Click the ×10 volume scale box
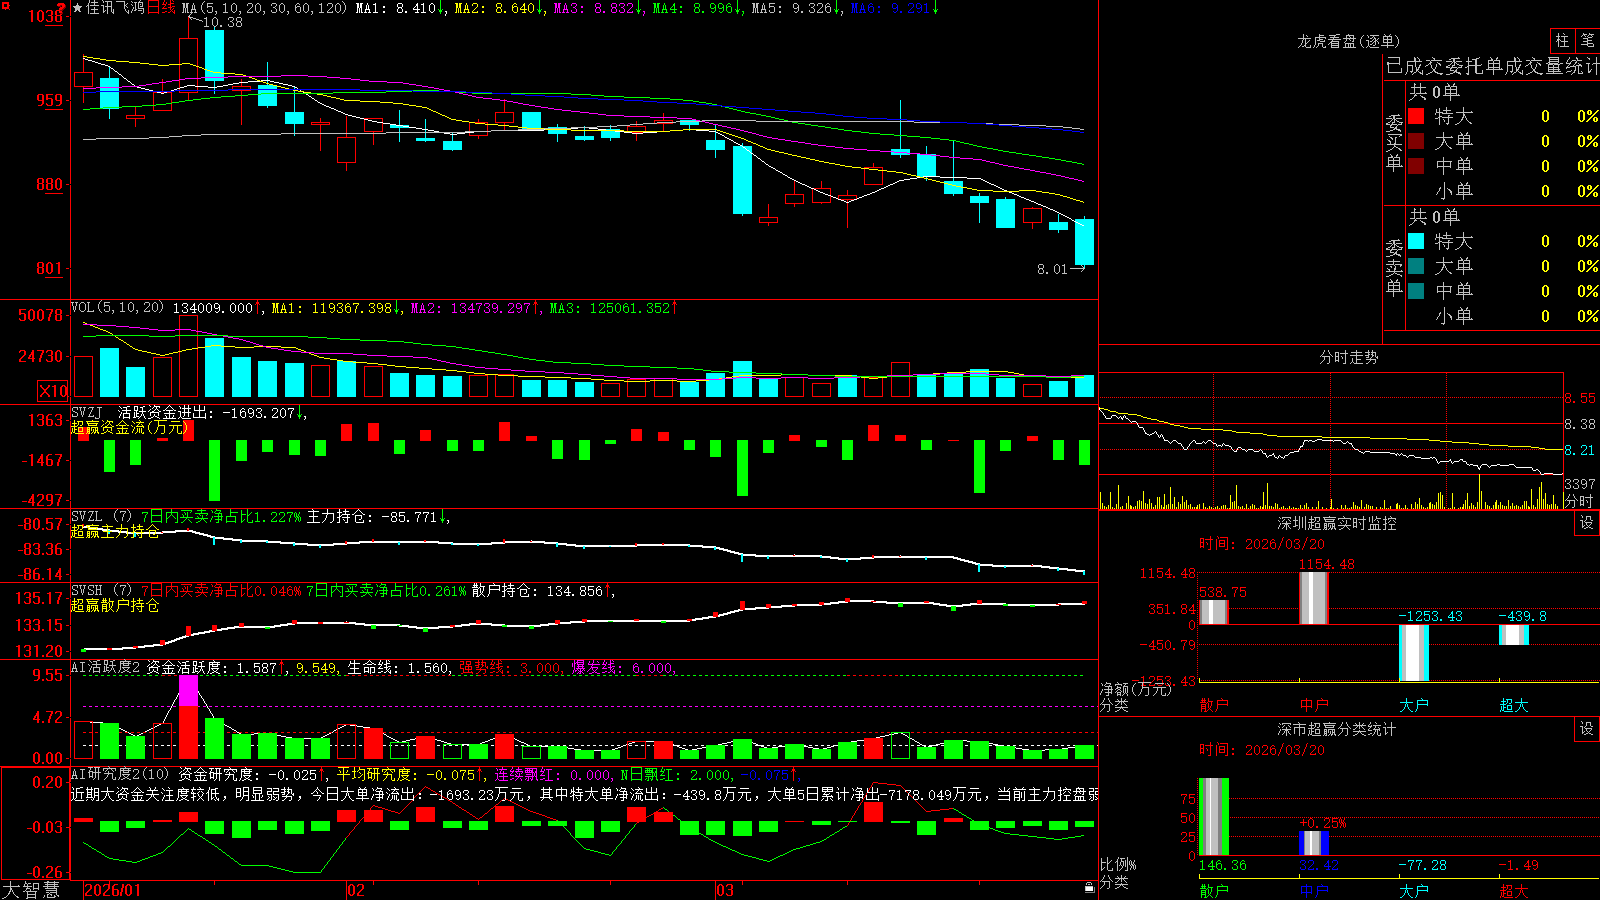Image resolution: width=1600 pixels, height=900 pixels. pos(53,391)
